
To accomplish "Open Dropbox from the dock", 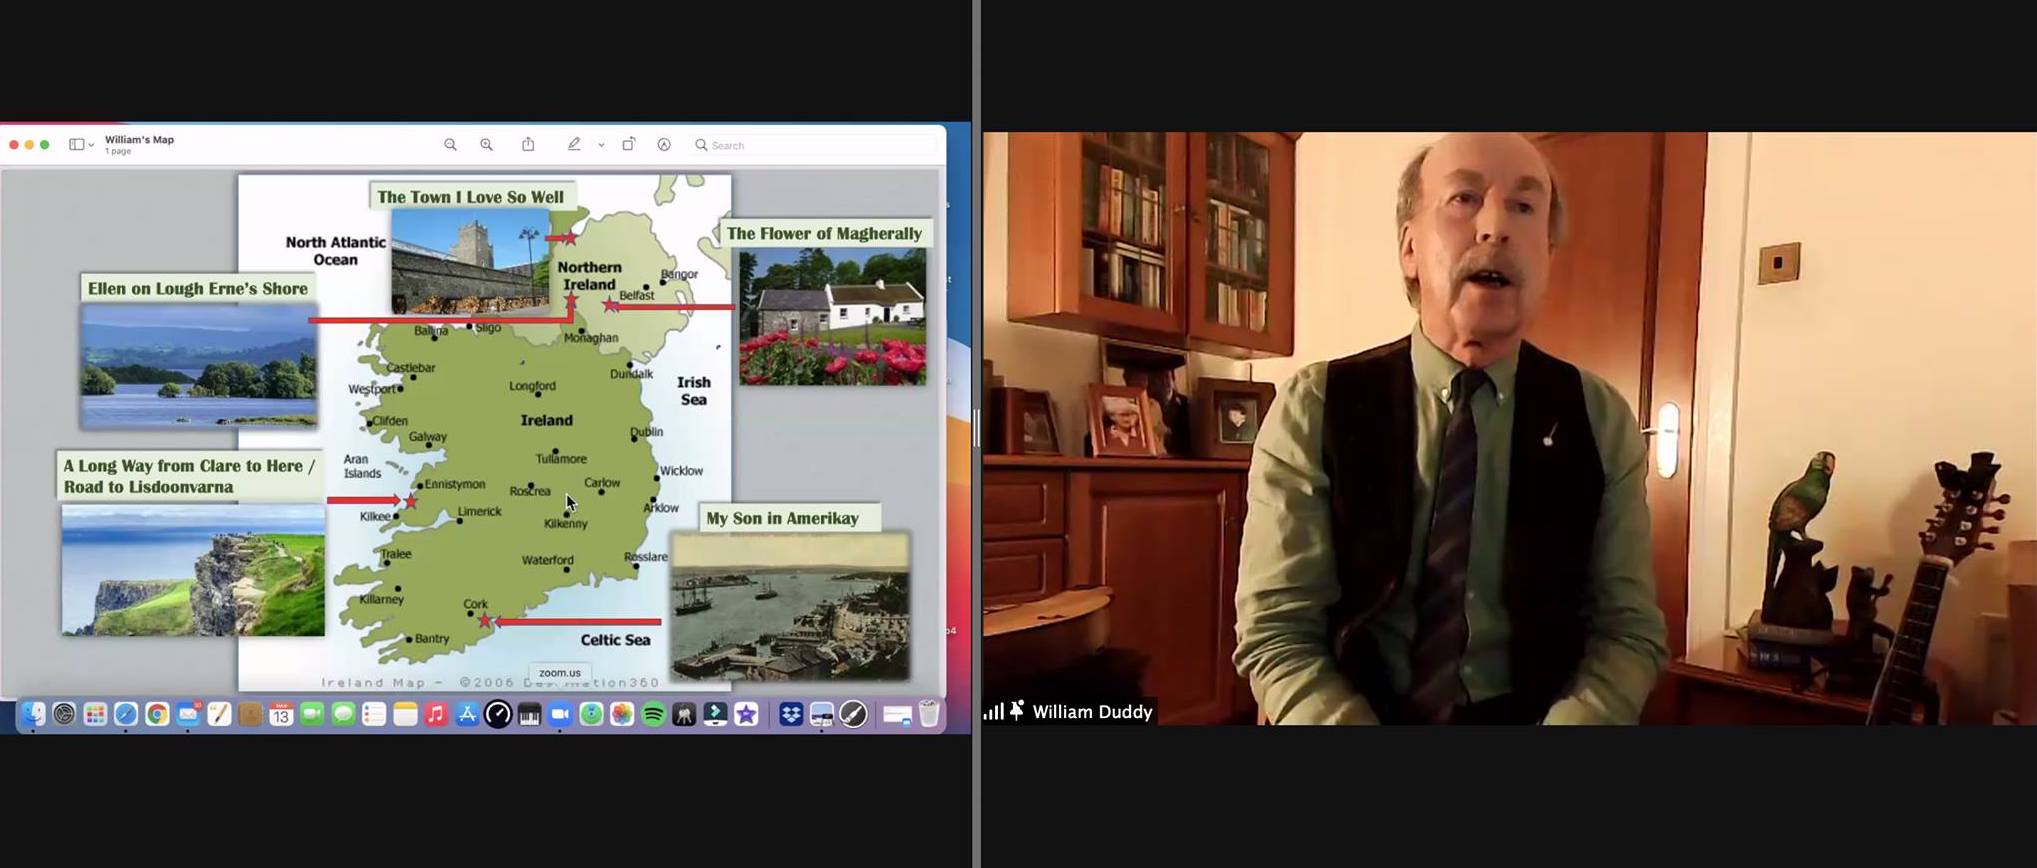I will [791, 714].
